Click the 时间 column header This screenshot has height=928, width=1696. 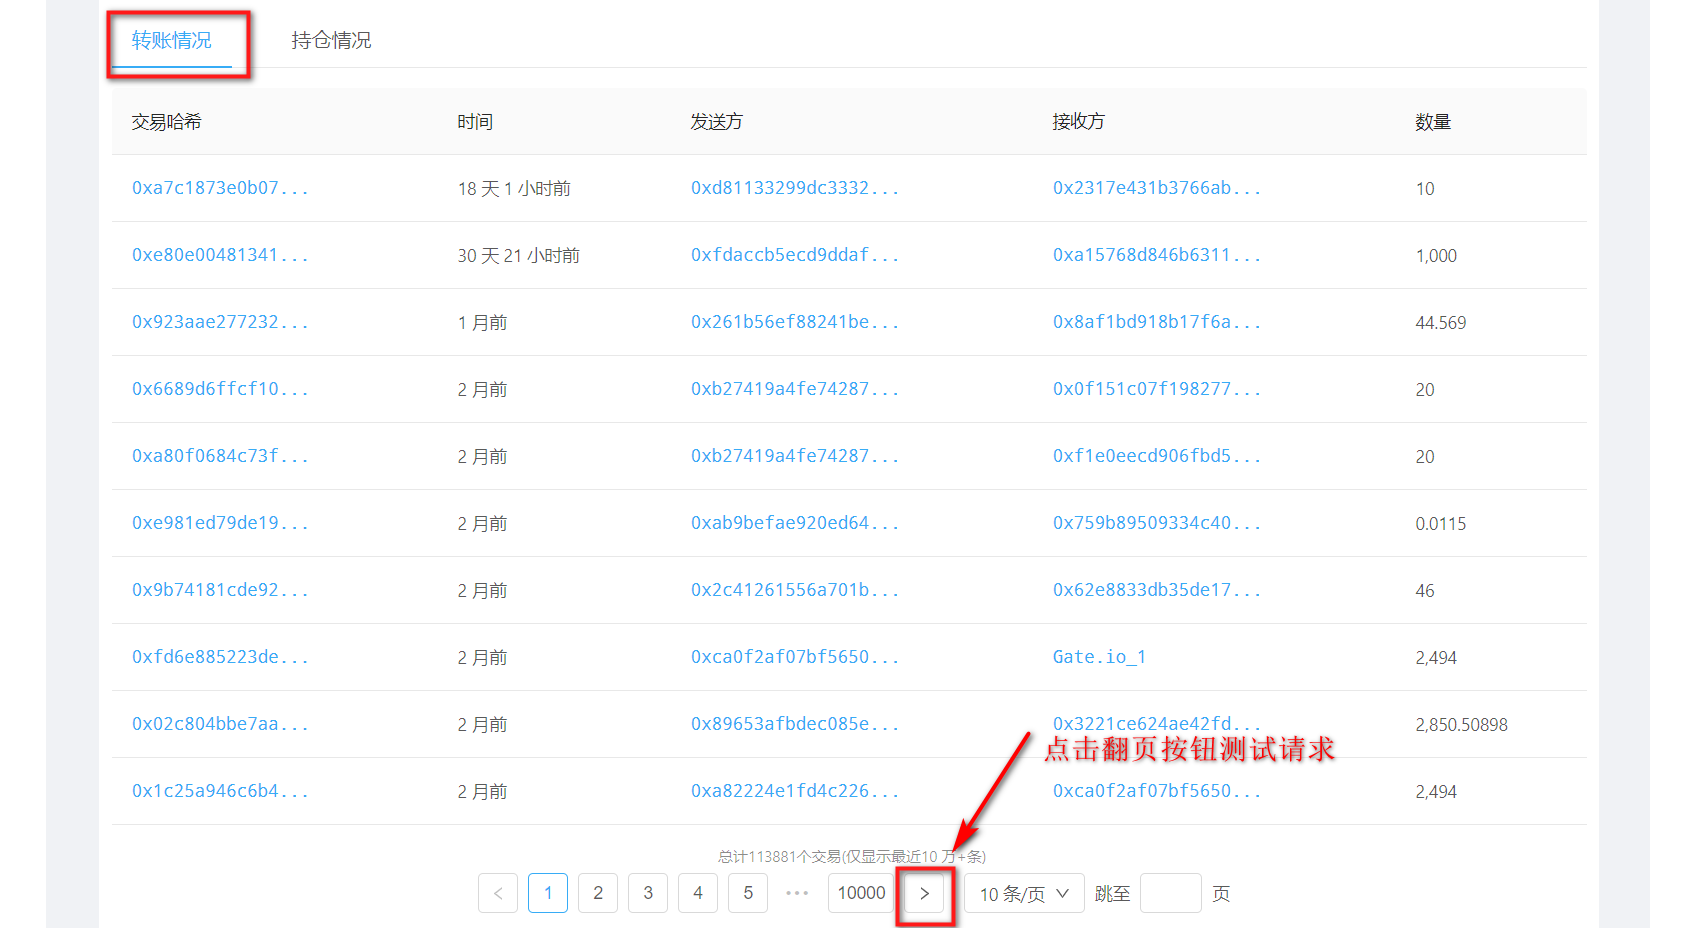point(475,122)
